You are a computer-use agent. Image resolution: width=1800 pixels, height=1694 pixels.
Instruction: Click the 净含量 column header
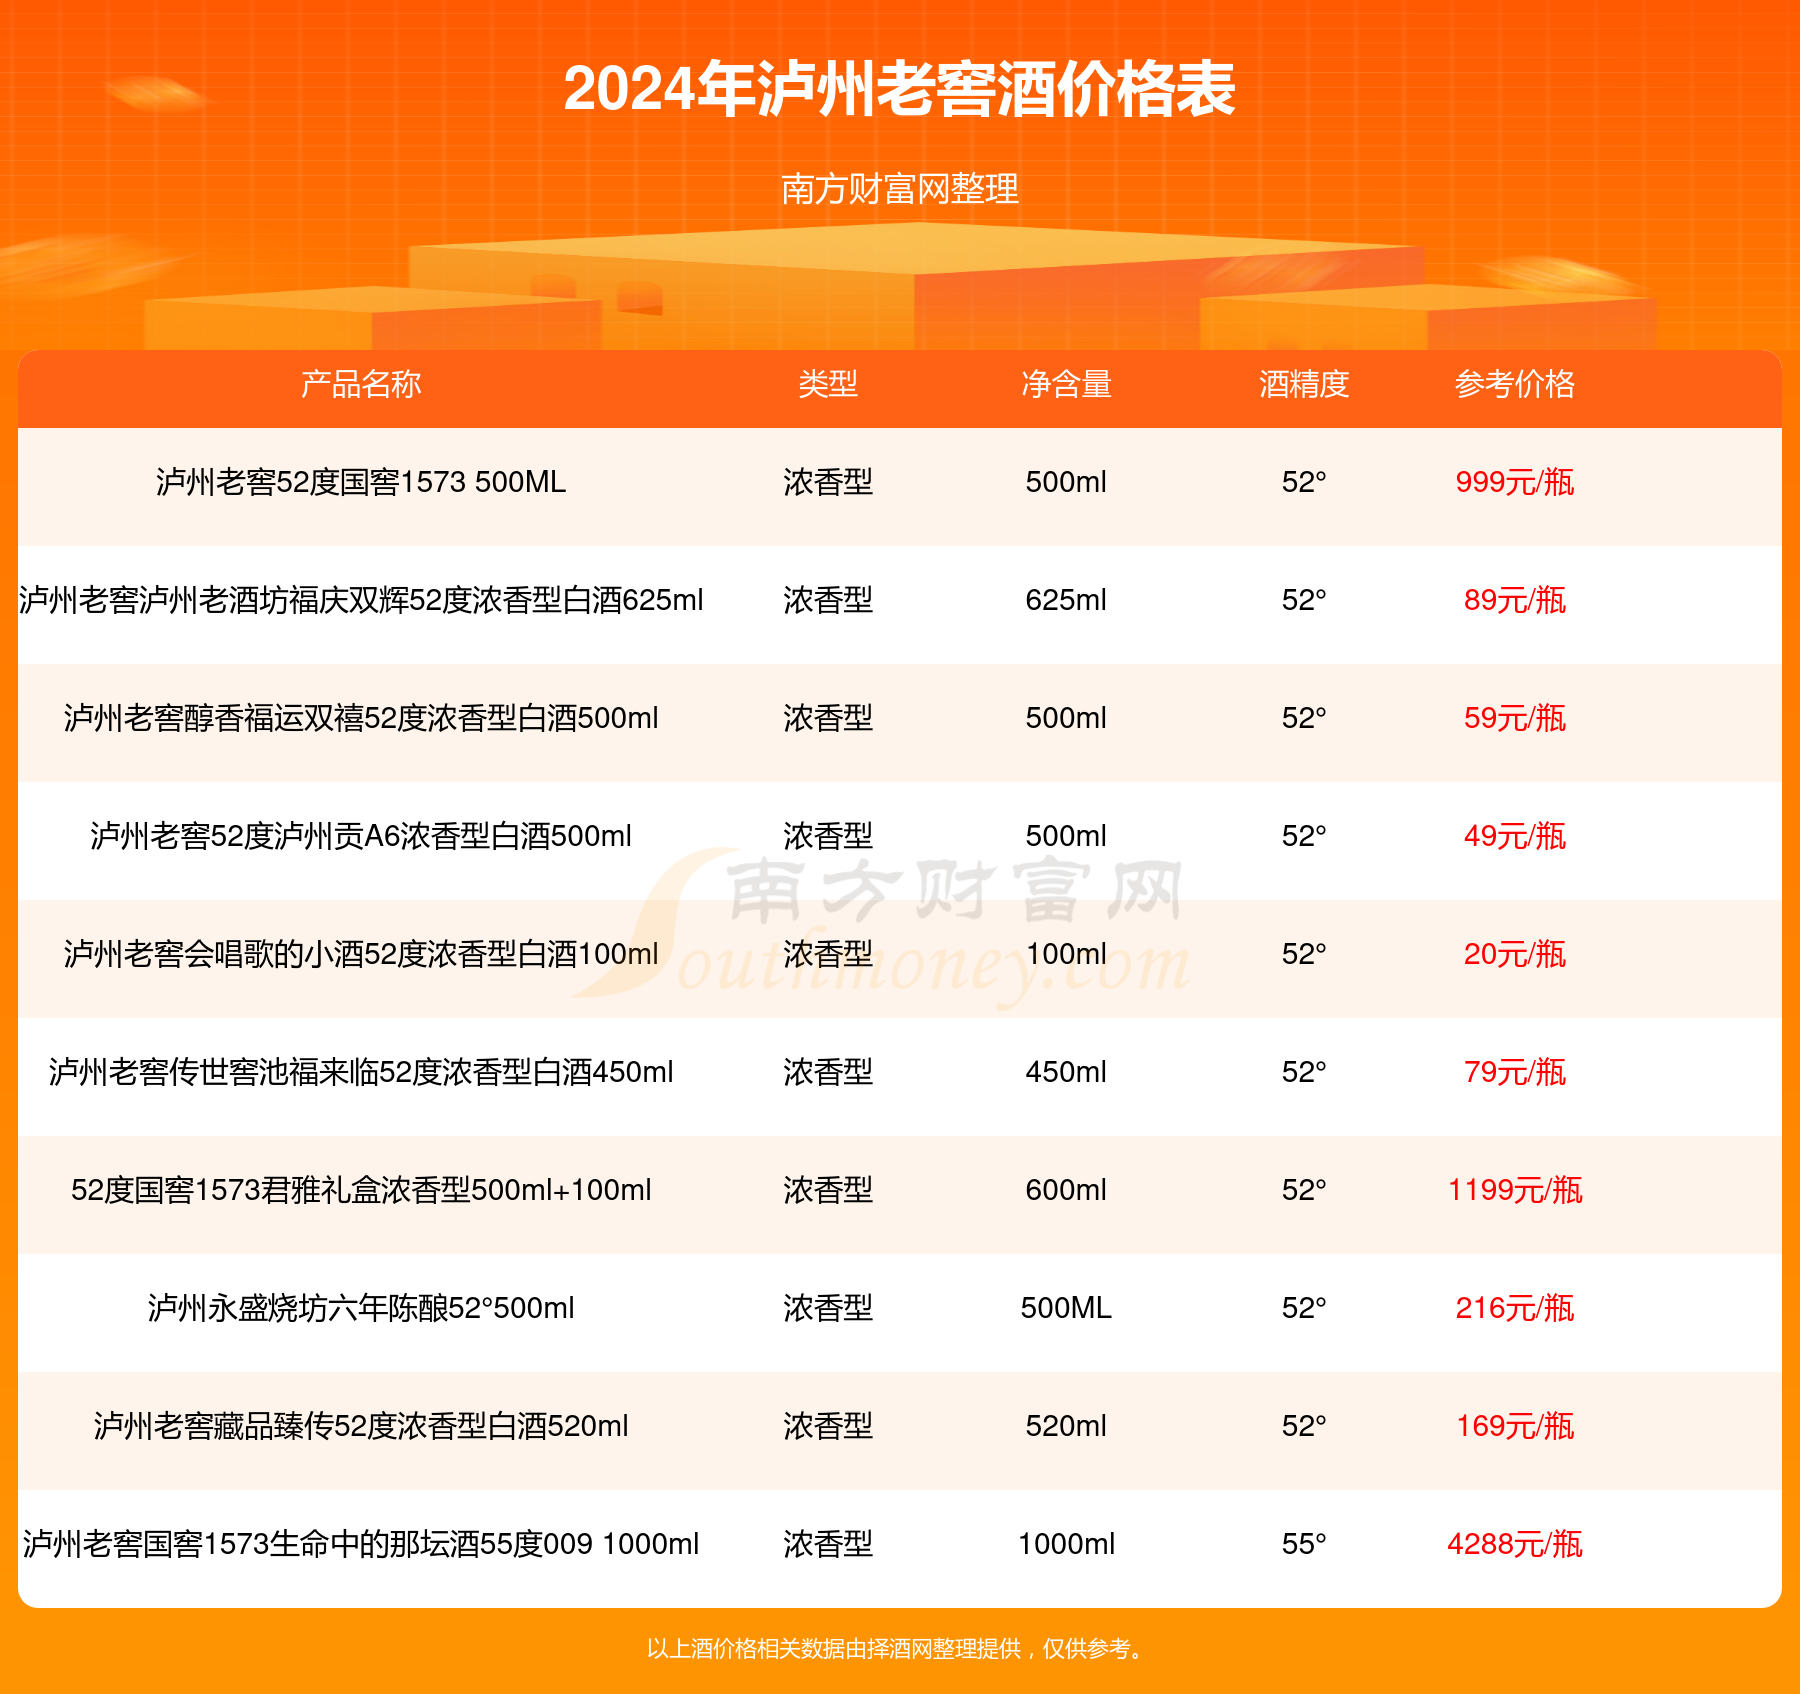(1066, 384)
